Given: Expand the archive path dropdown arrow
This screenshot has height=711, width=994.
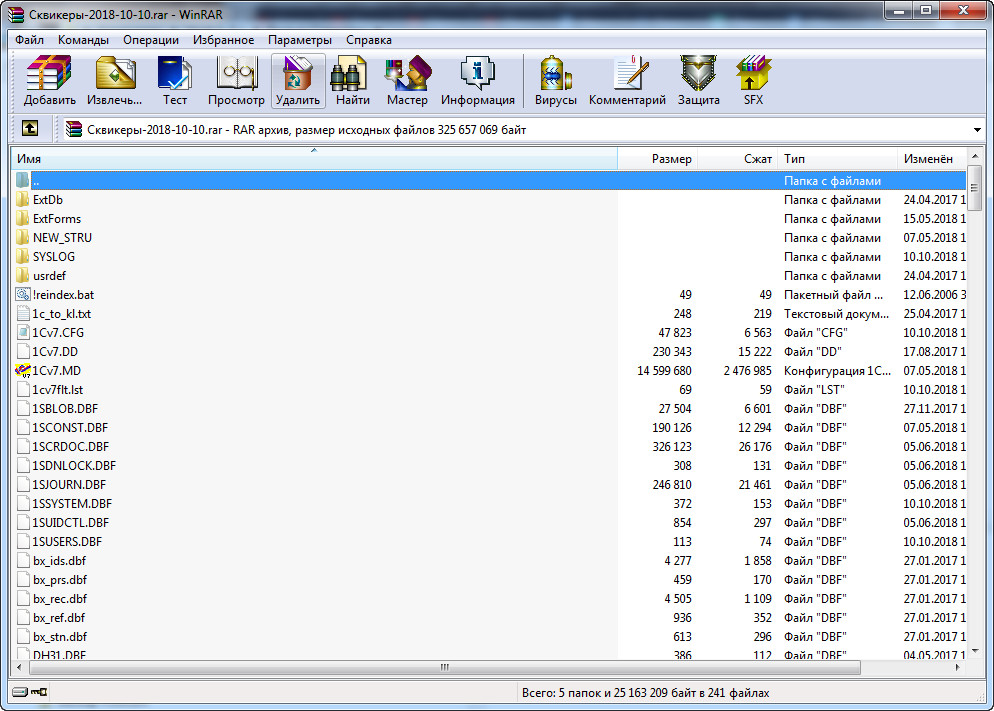Looking at the screenshot, I should [977, 130].
